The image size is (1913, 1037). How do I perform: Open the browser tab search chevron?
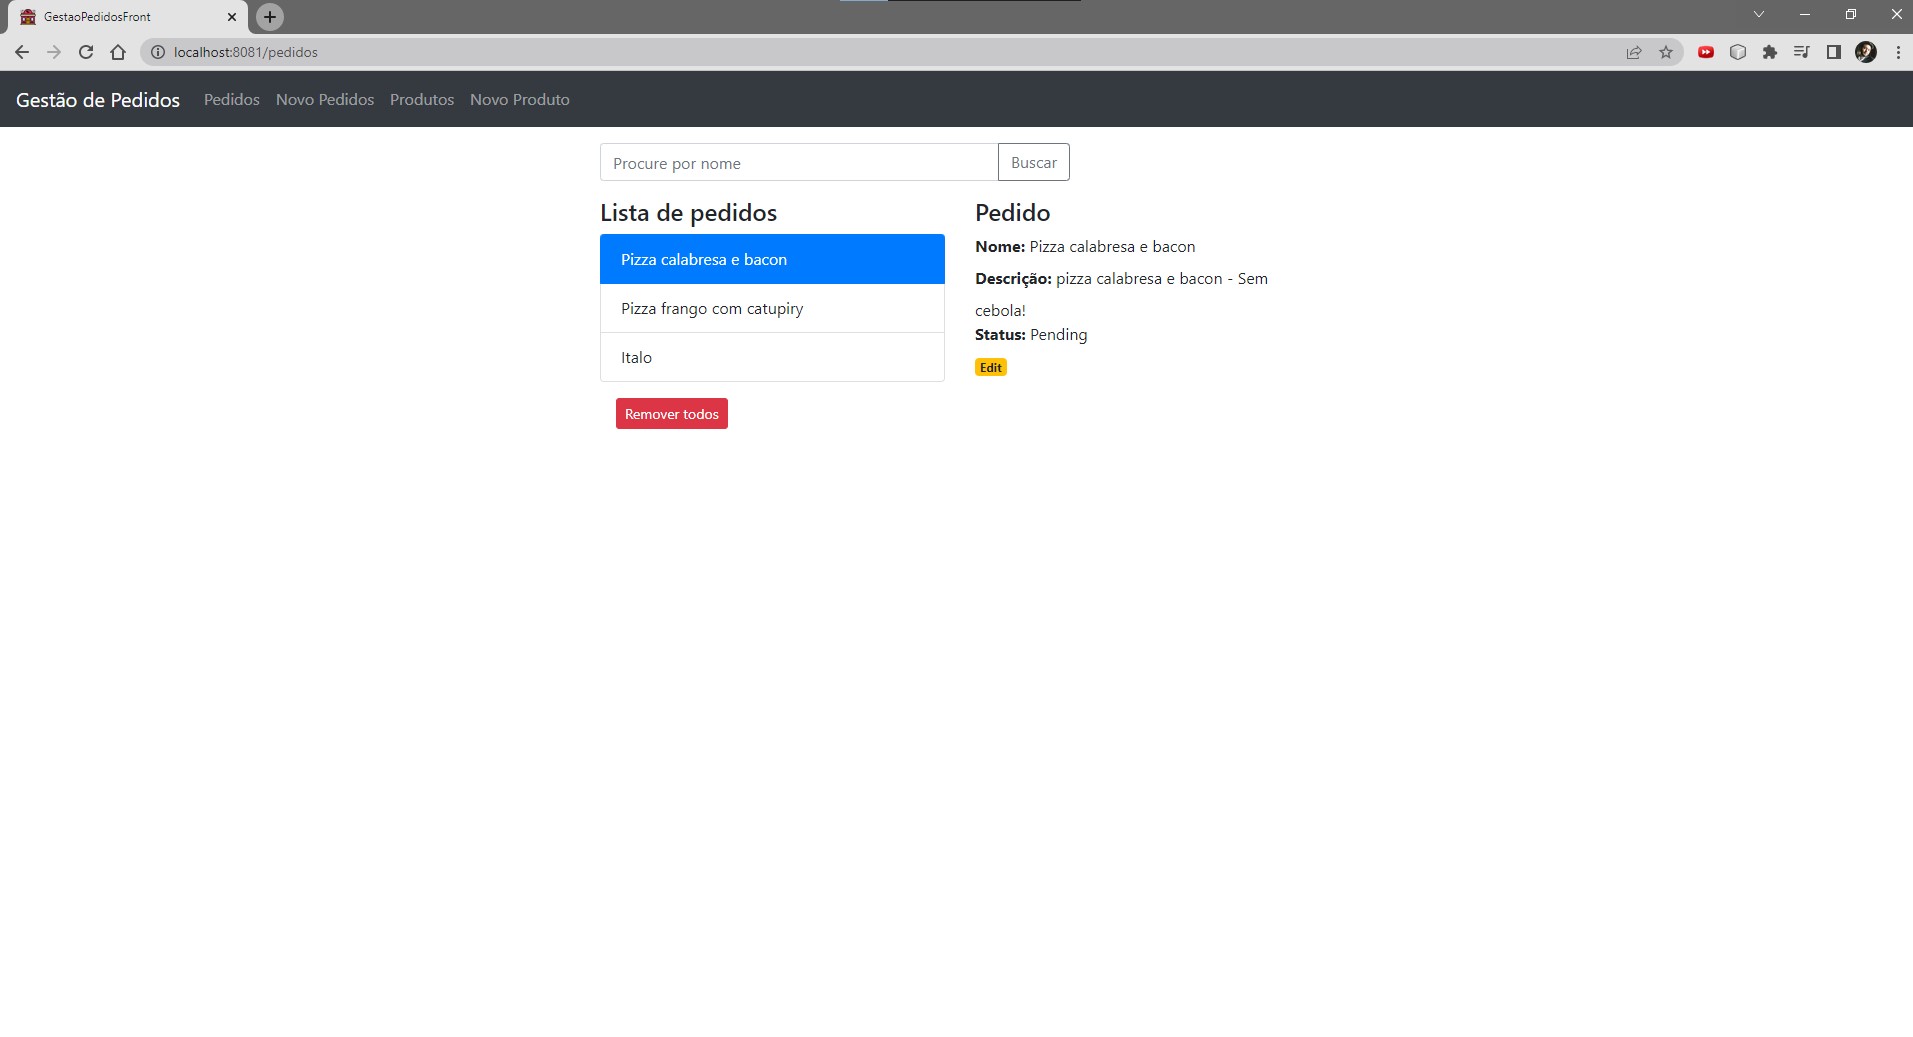click(x=1758, y=14)
